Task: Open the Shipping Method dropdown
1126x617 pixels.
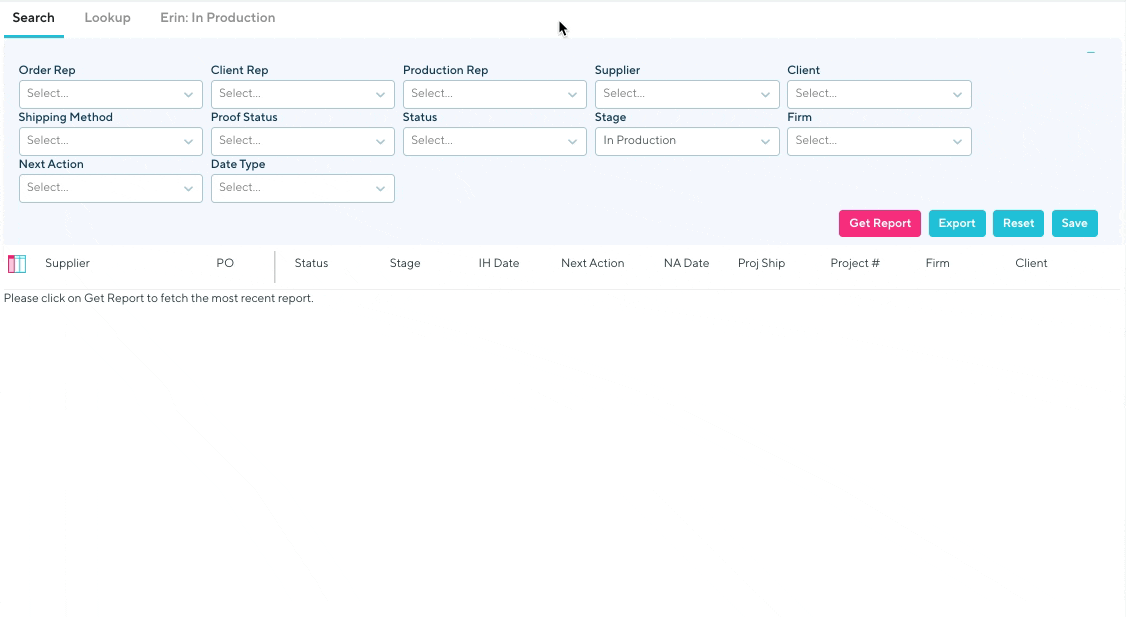Action: coord(110,141)
